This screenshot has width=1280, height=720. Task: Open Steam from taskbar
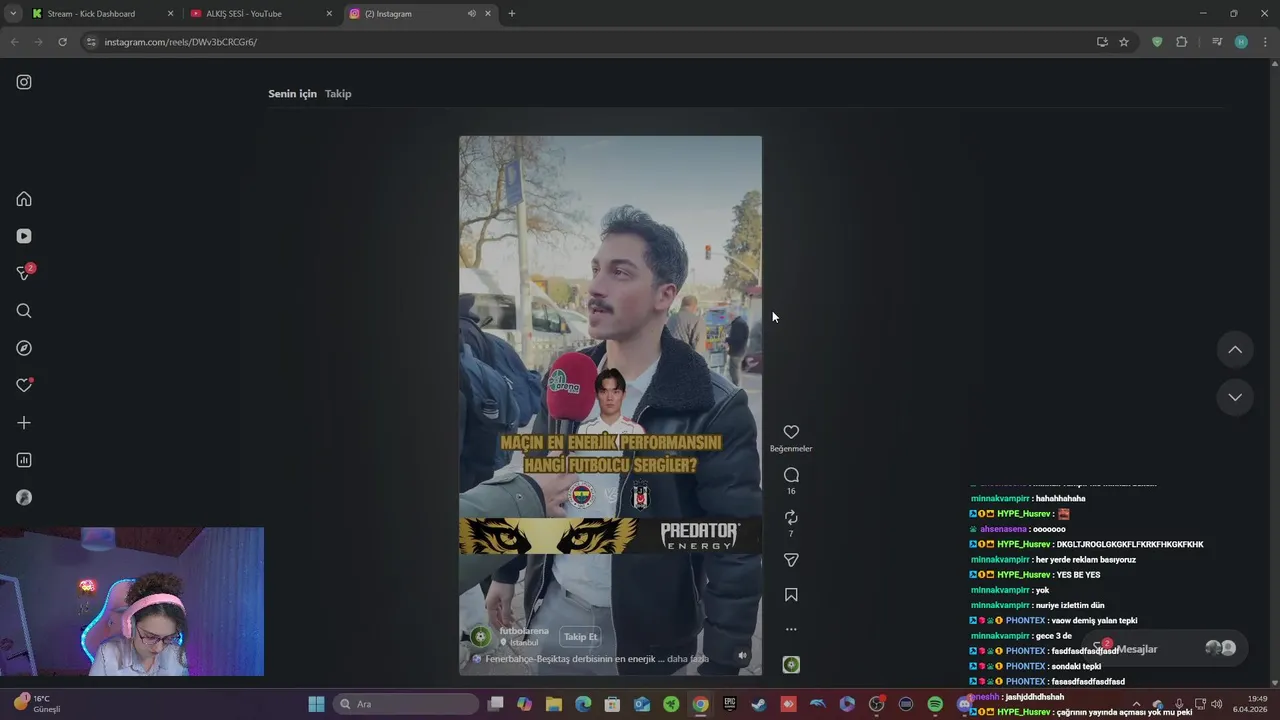point(759,704)
